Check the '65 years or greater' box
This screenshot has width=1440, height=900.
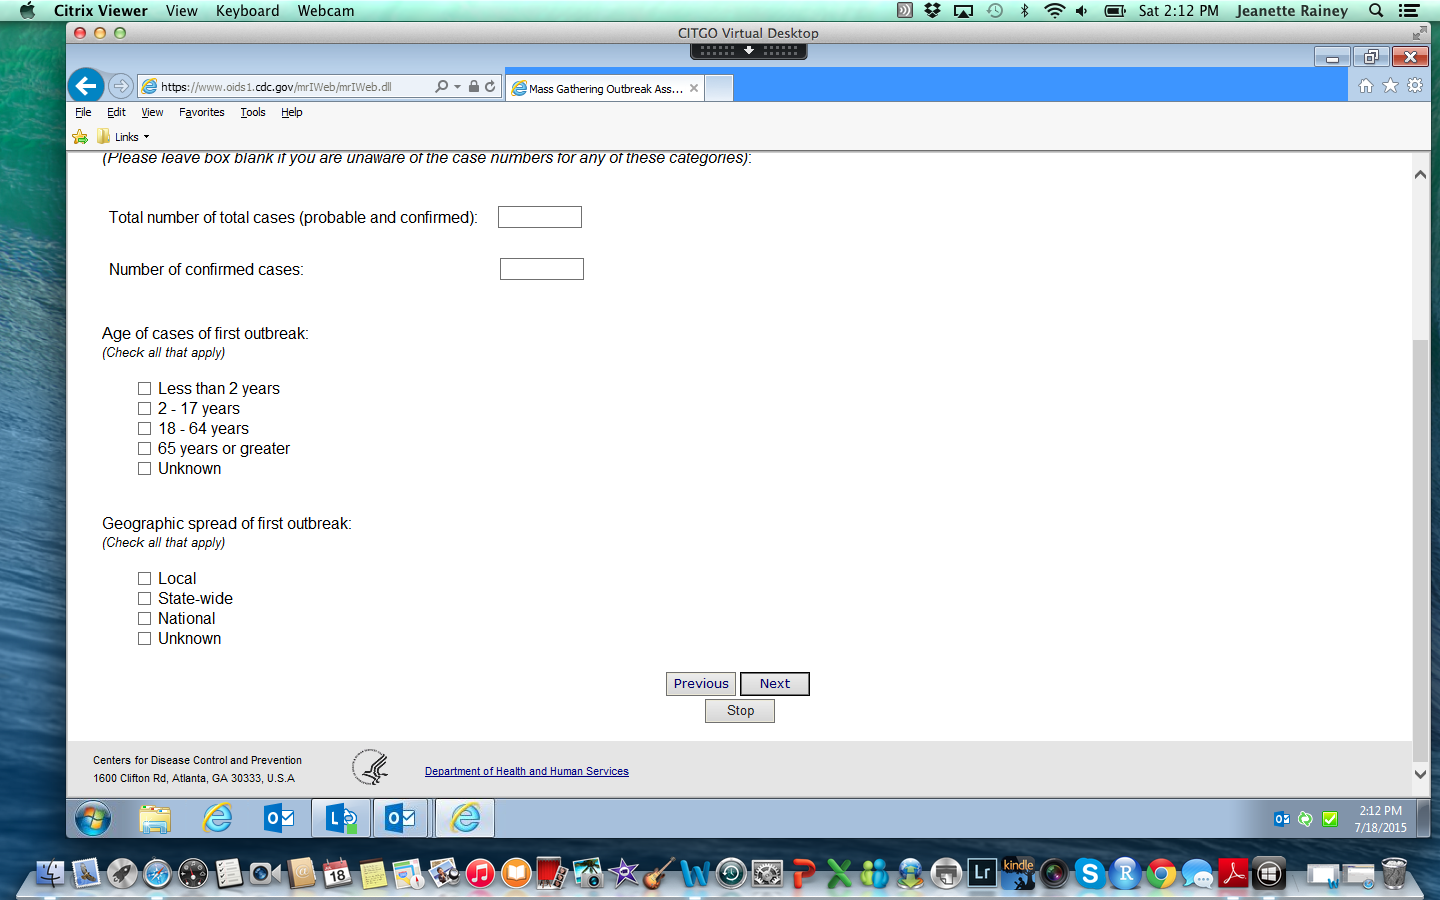tap(145, 449)
